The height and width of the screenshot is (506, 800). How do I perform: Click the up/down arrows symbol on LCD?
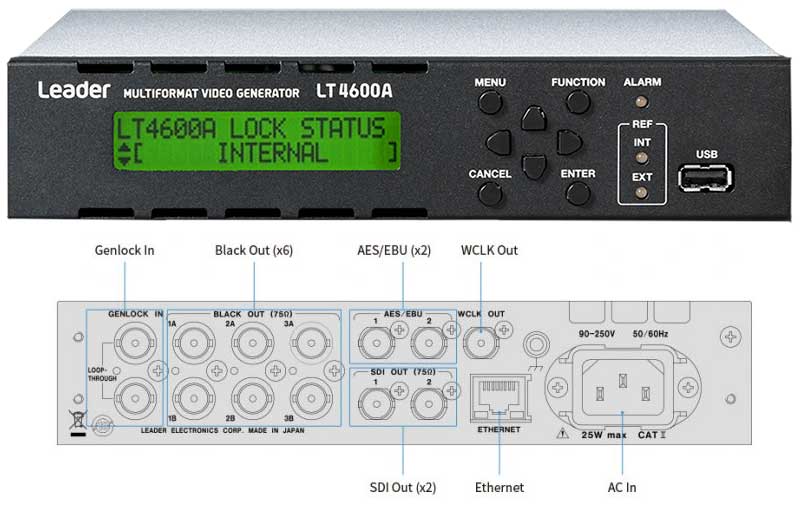point(124,155)
